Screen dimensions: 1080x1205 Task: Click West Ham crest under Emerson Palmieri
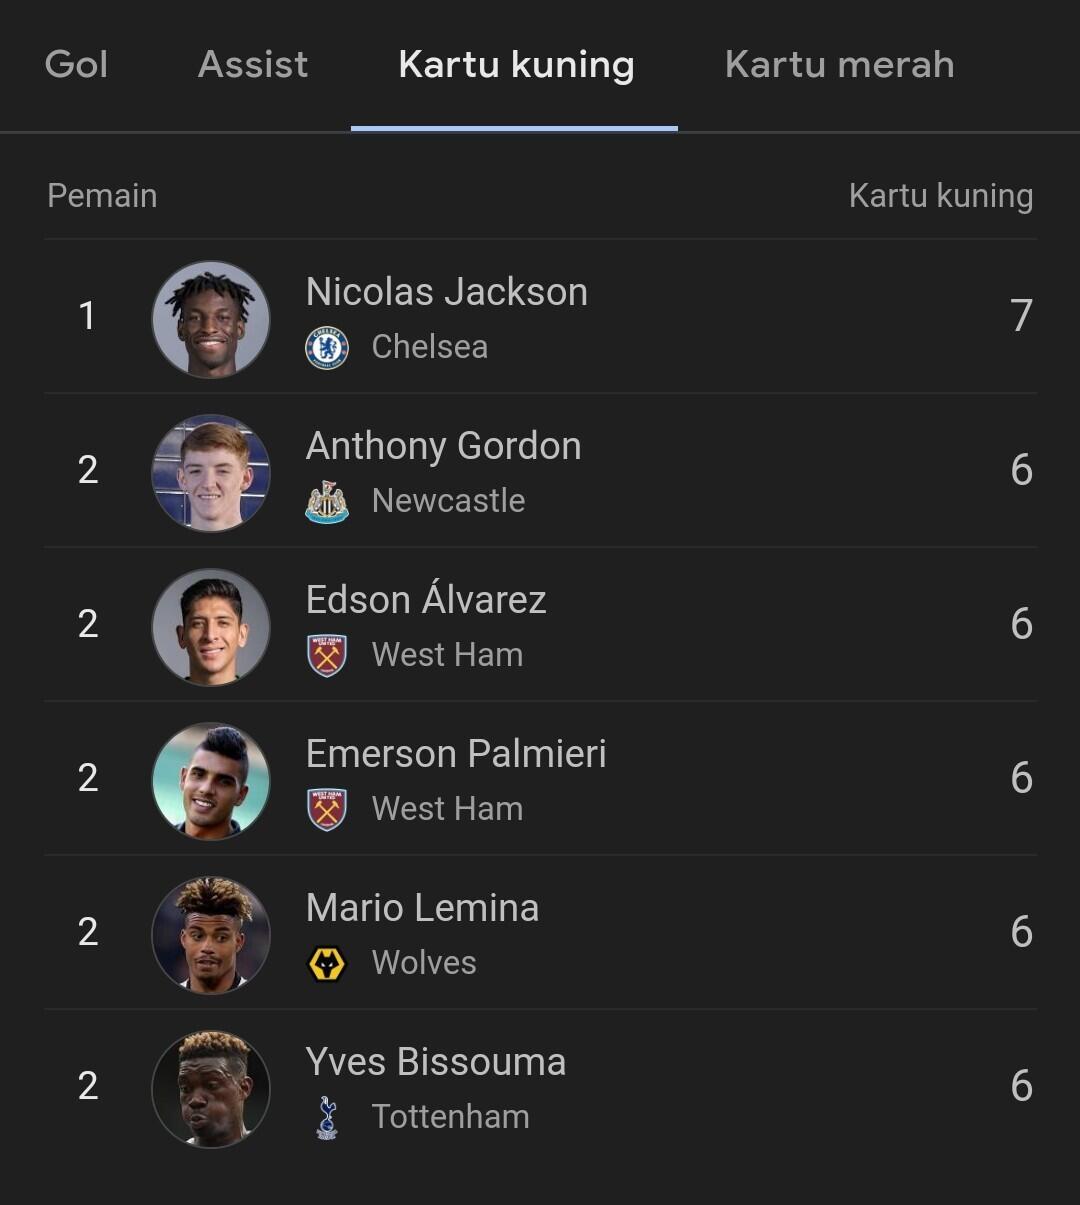tap(327, 810)
